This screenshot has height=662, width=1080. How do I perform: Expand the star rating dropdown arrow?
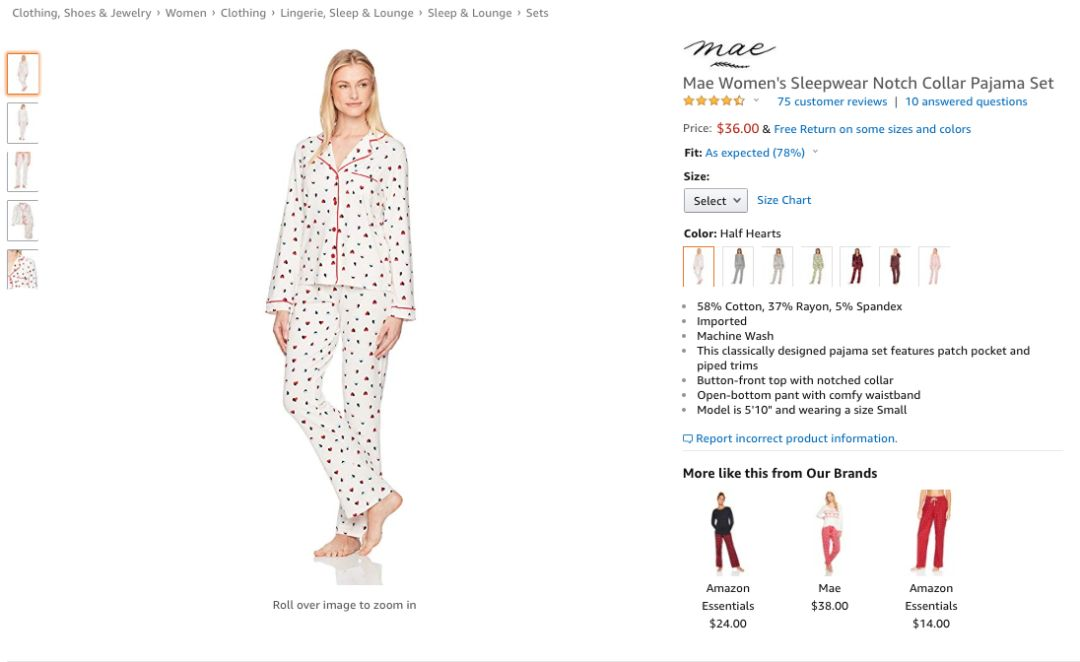pyautogui.click(x=756, y=101)
